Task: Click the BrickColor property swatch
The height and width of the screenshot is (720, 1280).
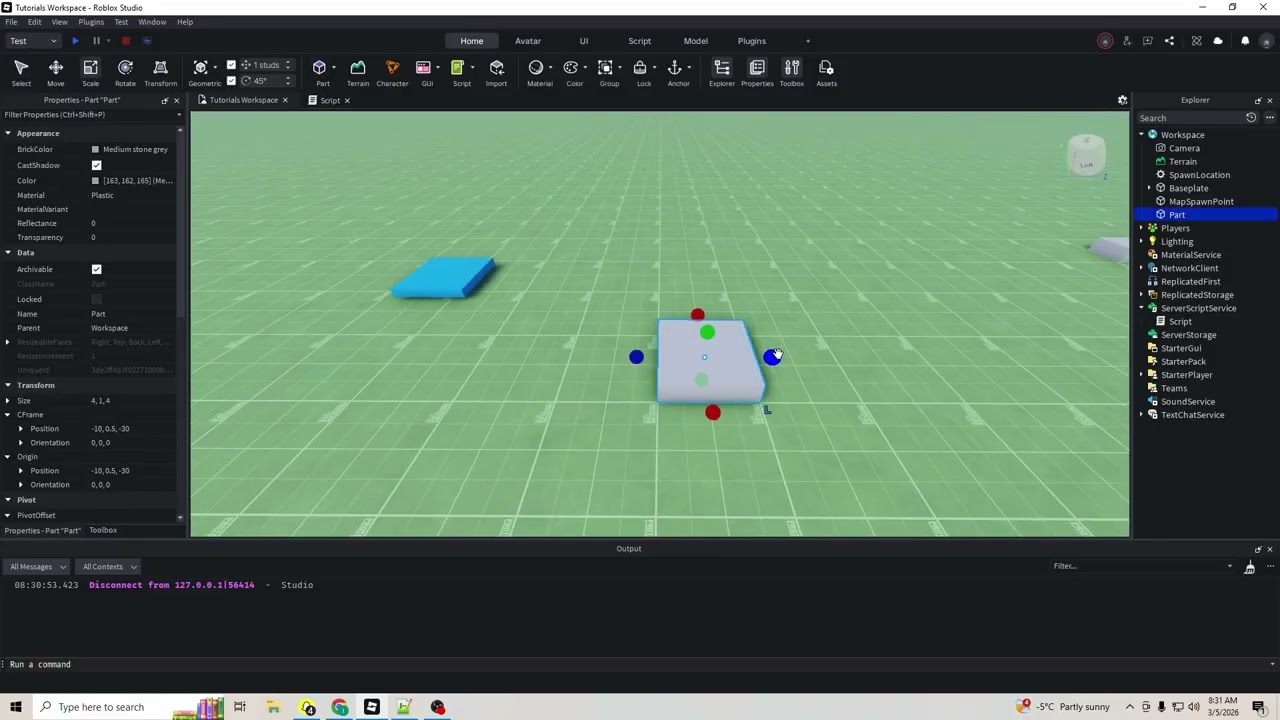Action: click(x=95, y=149)
